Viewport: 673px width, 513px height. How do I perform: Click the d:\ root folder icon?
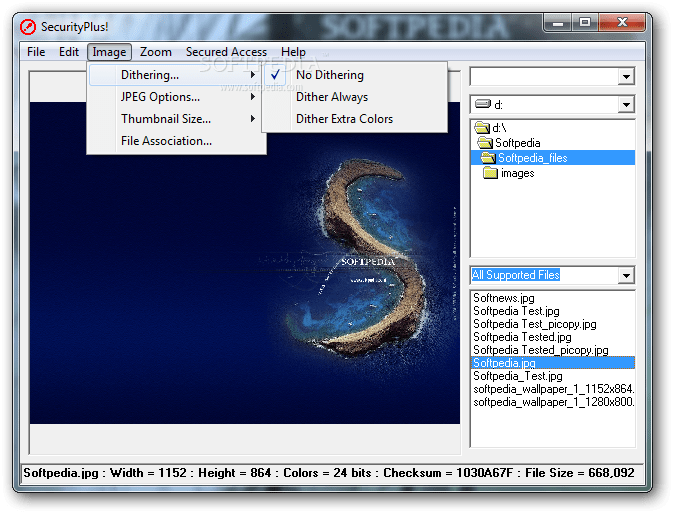coord(482,127)
